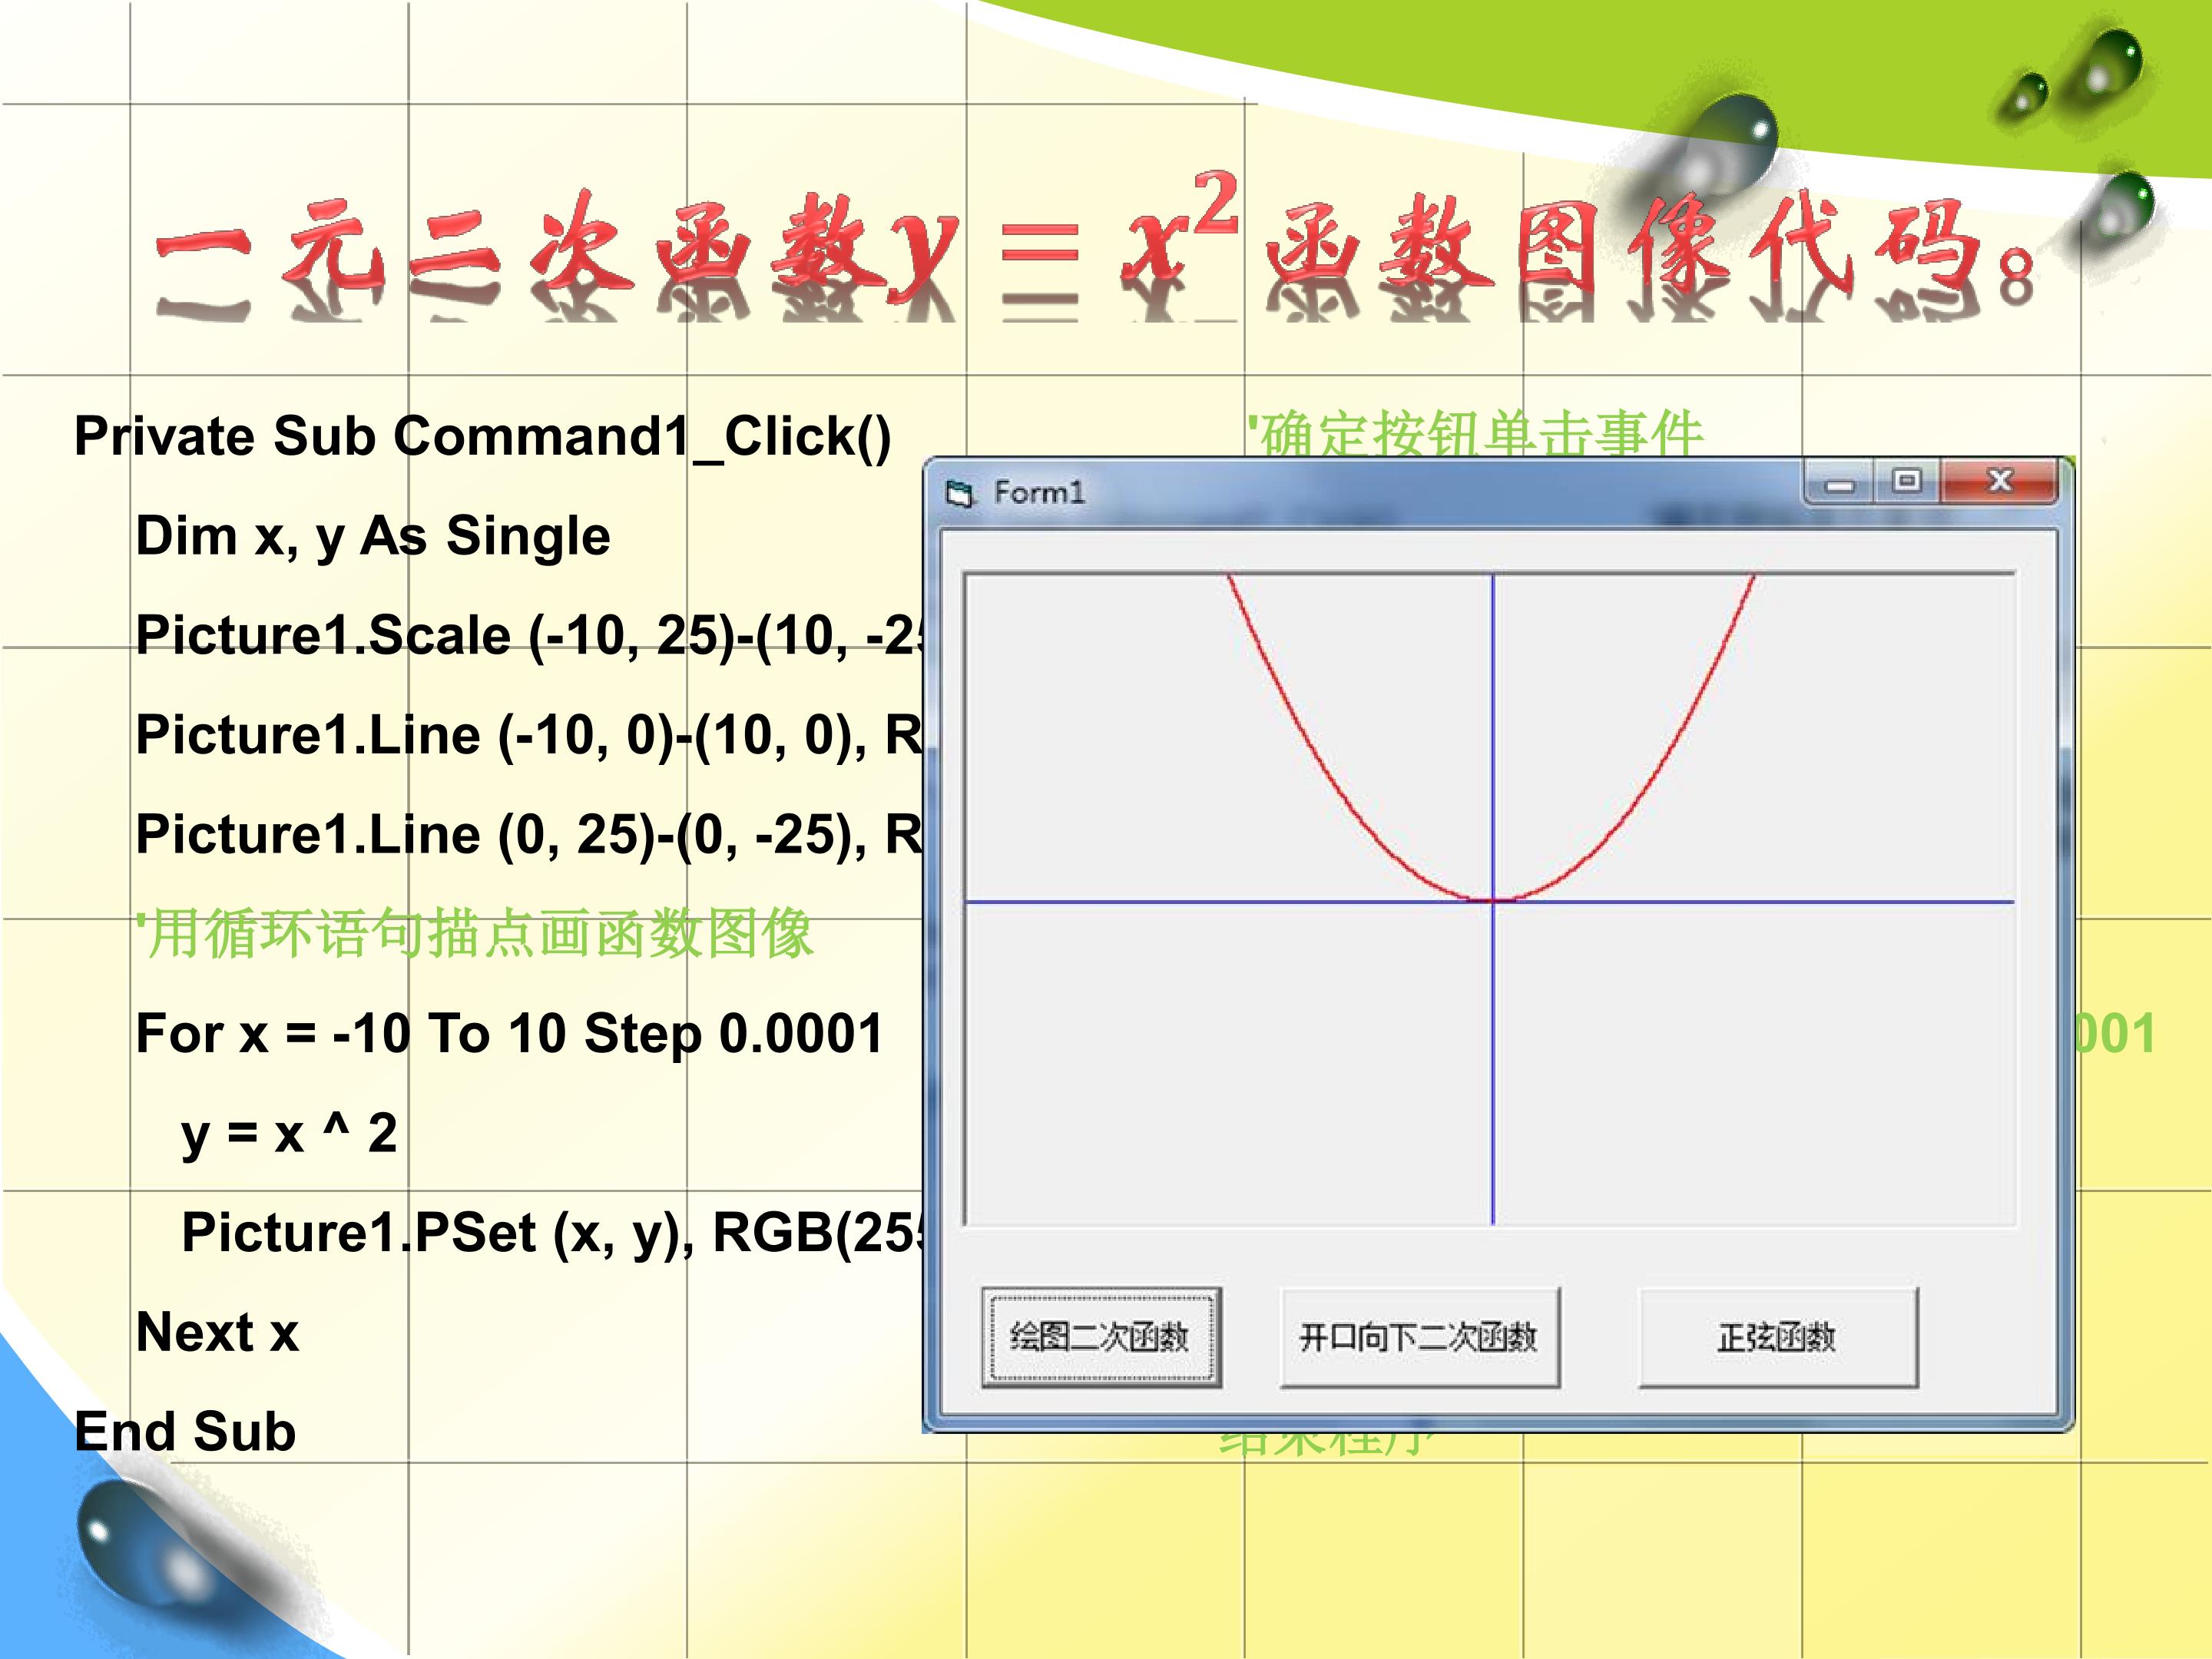
Task: Click the 开口向下二次函数 button
Action: [x=1419, y=1337]
